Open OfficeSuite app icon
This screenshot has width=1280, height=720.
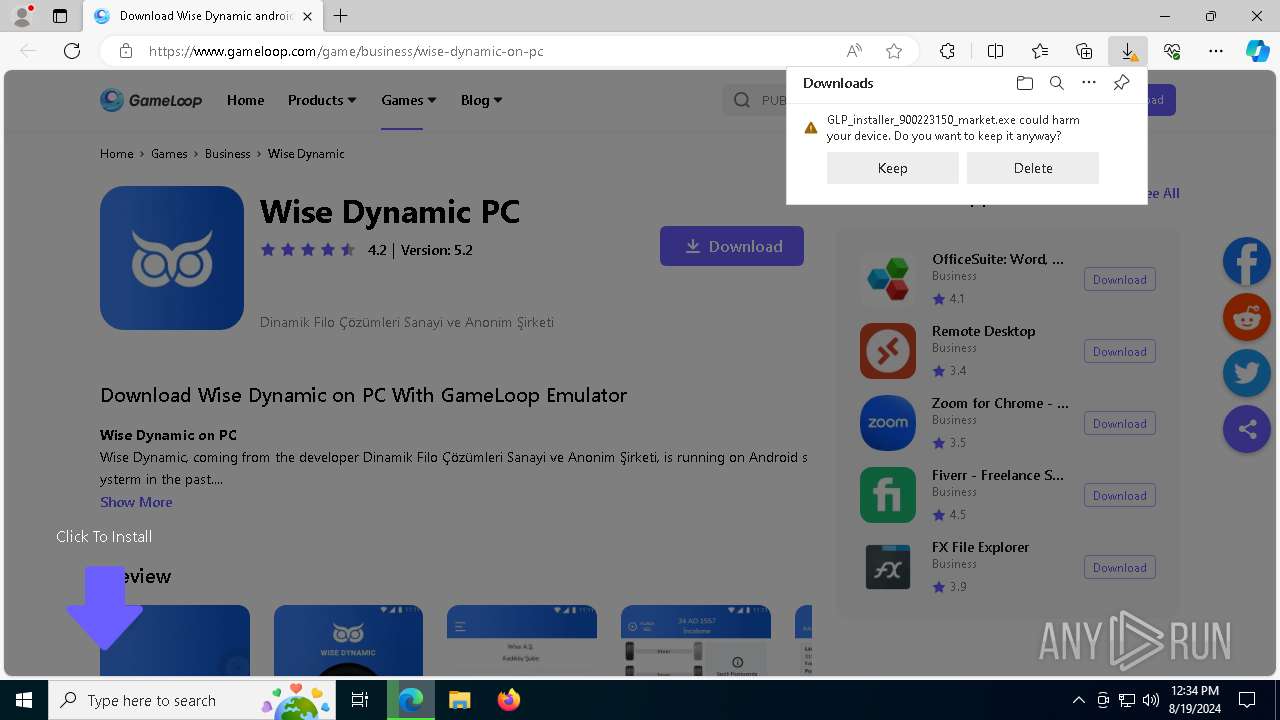(x=888, y=279)
